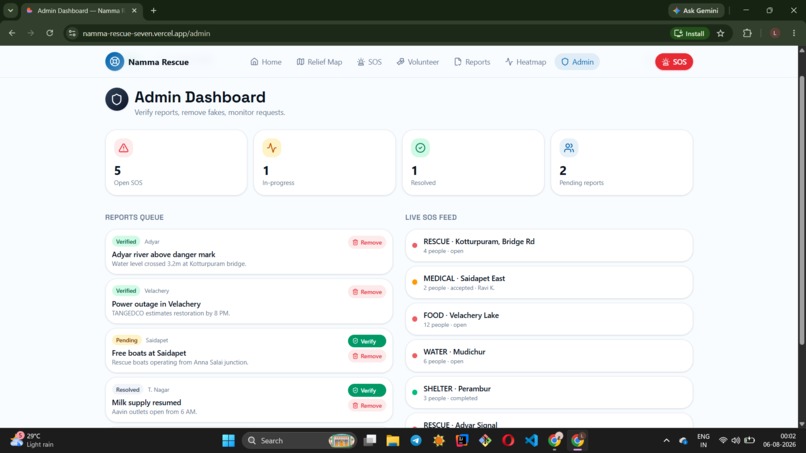
Task: Open MEDICAL · Saidapet East feed item
Action: (548, 282)
